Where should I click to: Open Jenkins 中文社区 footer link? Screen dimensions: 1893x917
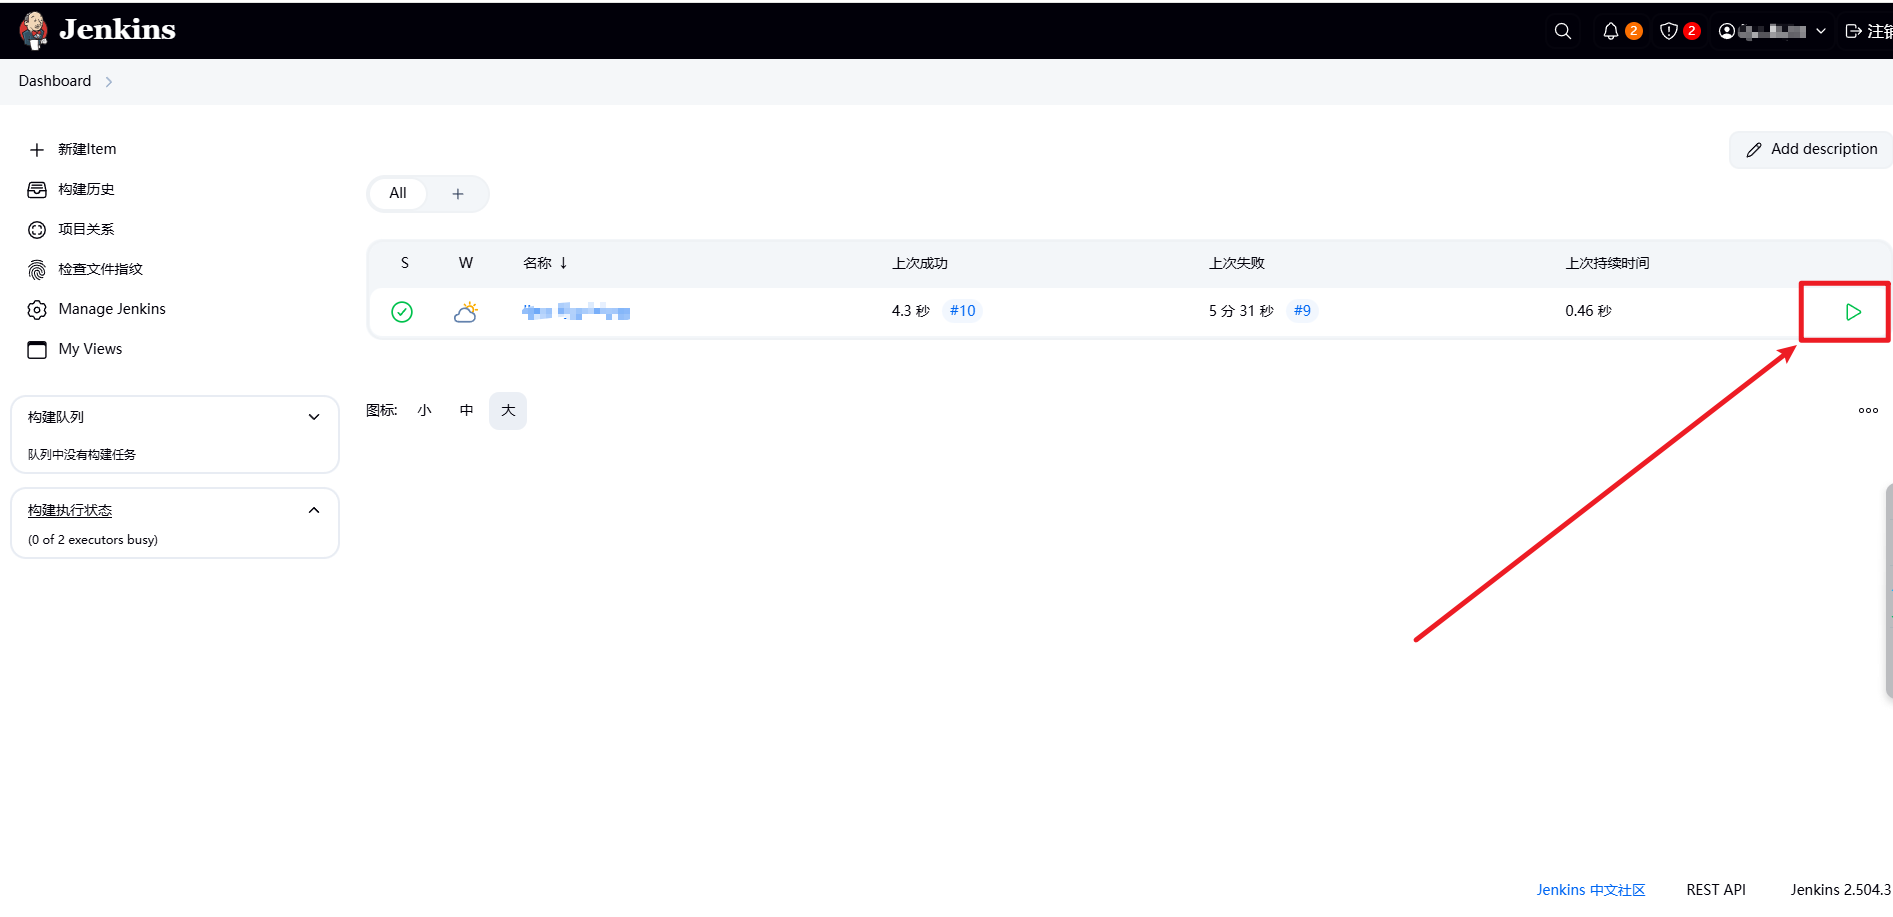pos(1591,890)
